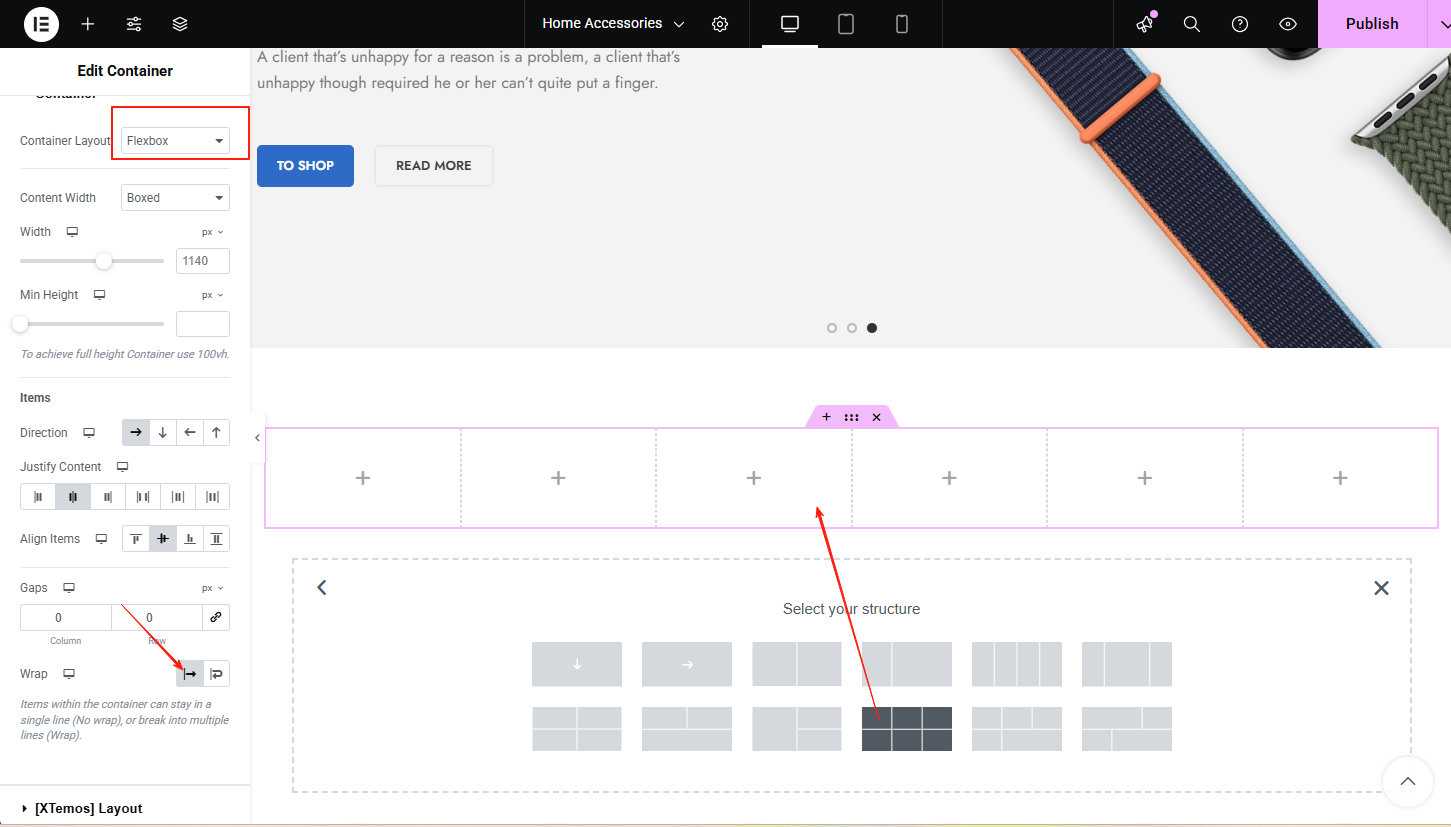This screenshot has height=827, width=1451.
Task: Open the Structure layers icon
Action: point(180,24)
